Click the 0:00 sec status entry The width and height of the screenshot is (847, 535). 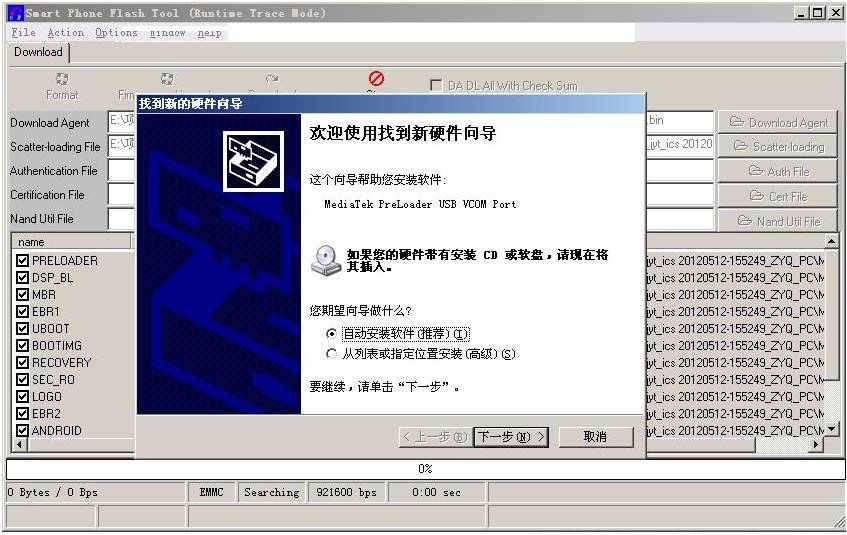click(x=436, y=492)
